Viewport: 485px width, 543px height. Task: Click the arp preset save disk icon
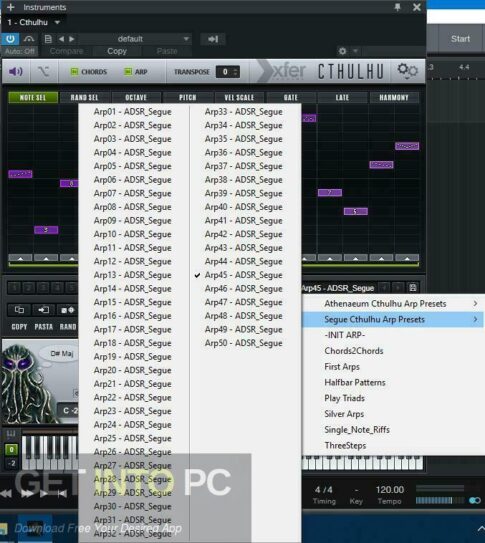click(413, 288)
